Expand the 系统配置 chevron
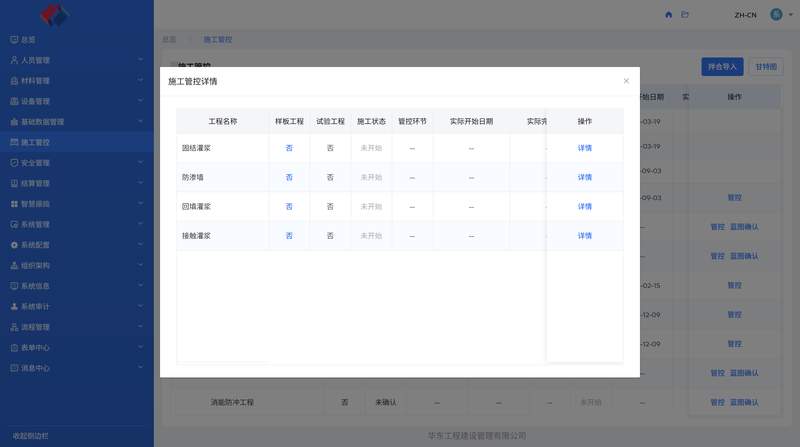This screenshot has width=800, height=447. [140, 244]
